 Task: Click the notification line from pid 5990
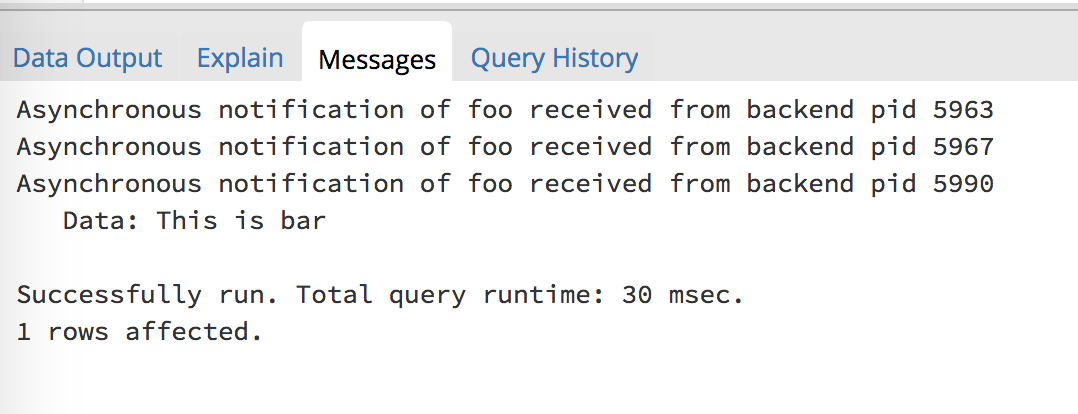pos(504,184)
